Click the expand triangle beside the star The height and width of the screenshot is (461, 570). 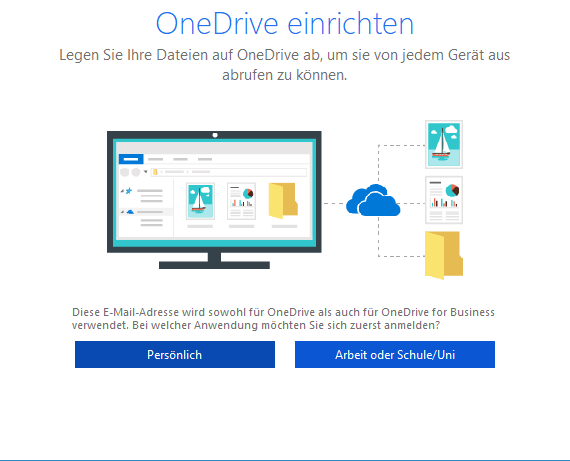pyautogui.click(x=123, y=191)
